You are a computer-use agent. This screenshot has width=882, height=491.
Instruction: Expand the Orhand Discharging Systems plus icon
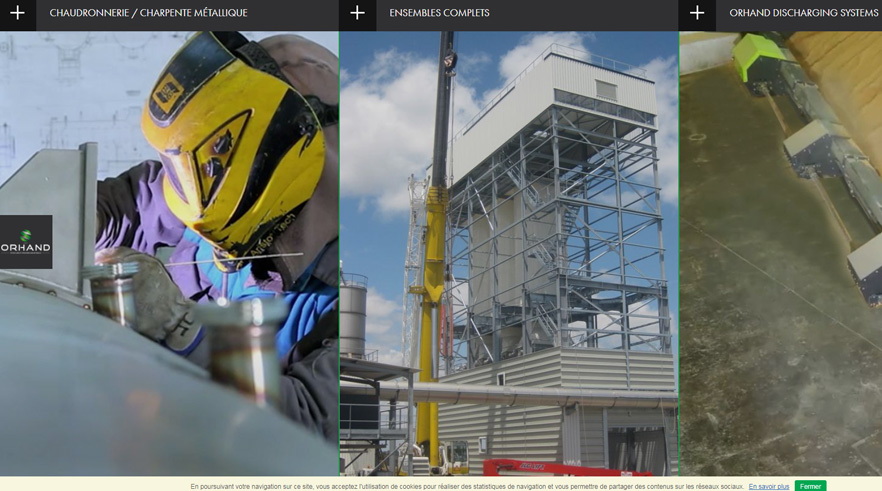[697, 13]
